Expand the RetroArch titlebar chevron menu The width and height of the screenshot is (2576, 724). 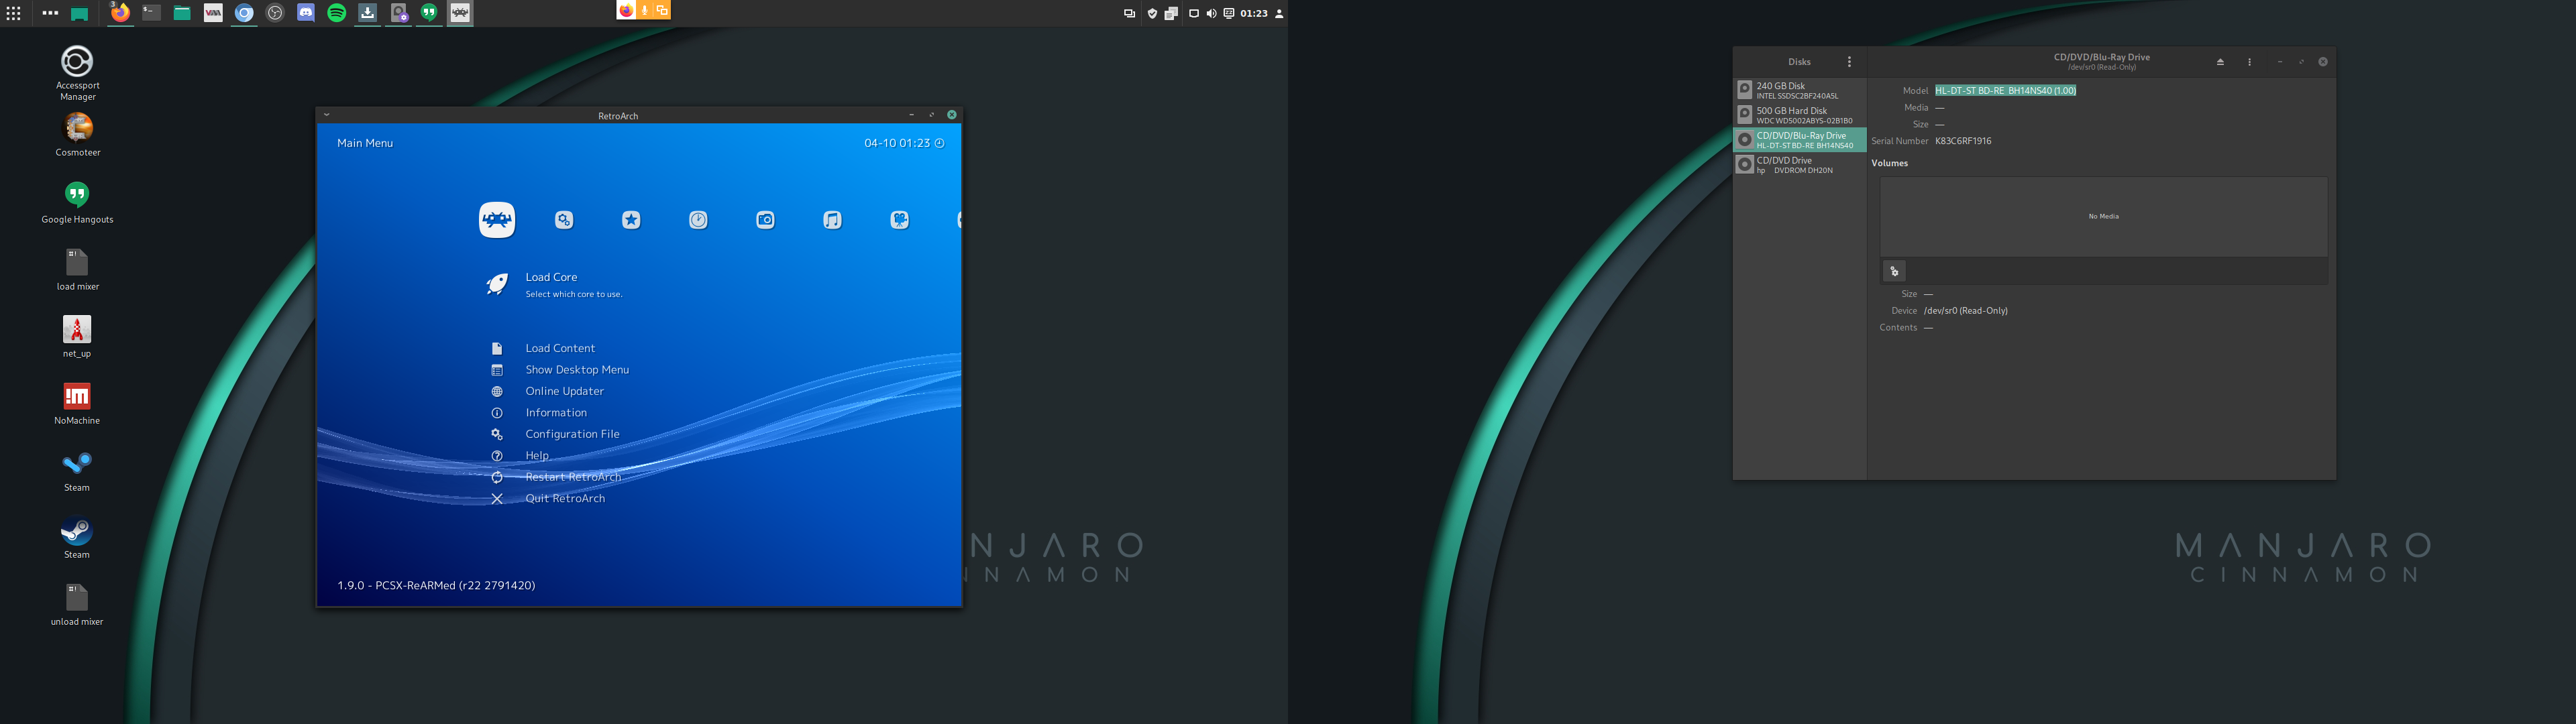click(325, 114)
